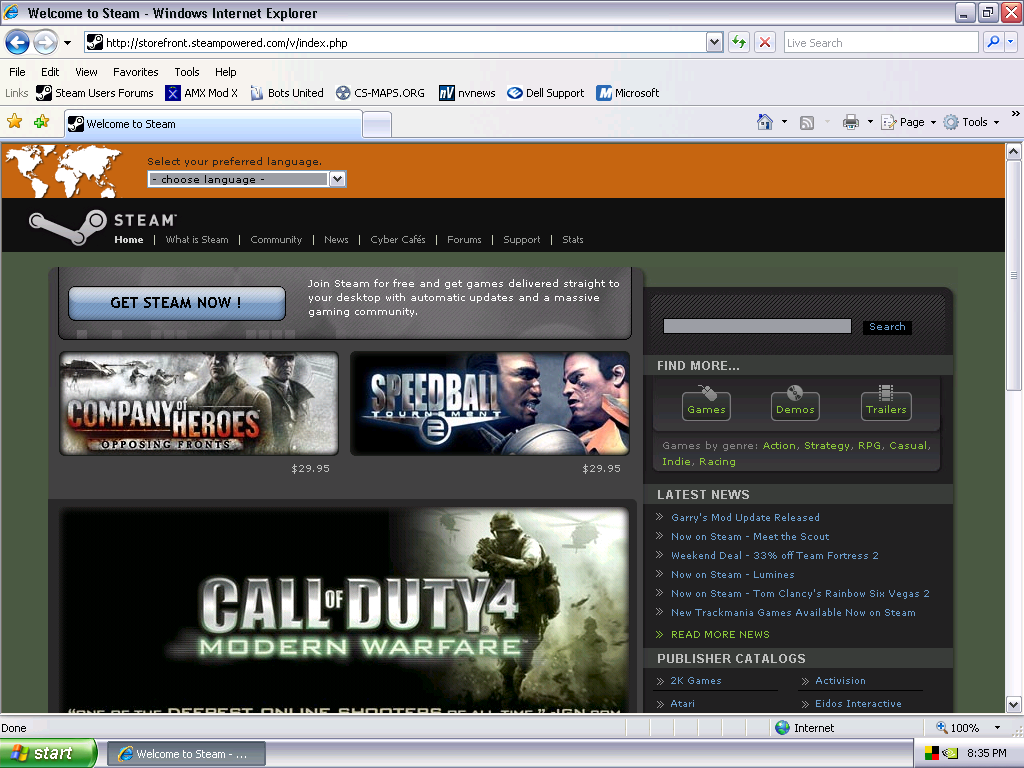Browse Demos via Find More icon
Image resolution: width=1024 pixels, height=768 pixels.
(795, 402)
